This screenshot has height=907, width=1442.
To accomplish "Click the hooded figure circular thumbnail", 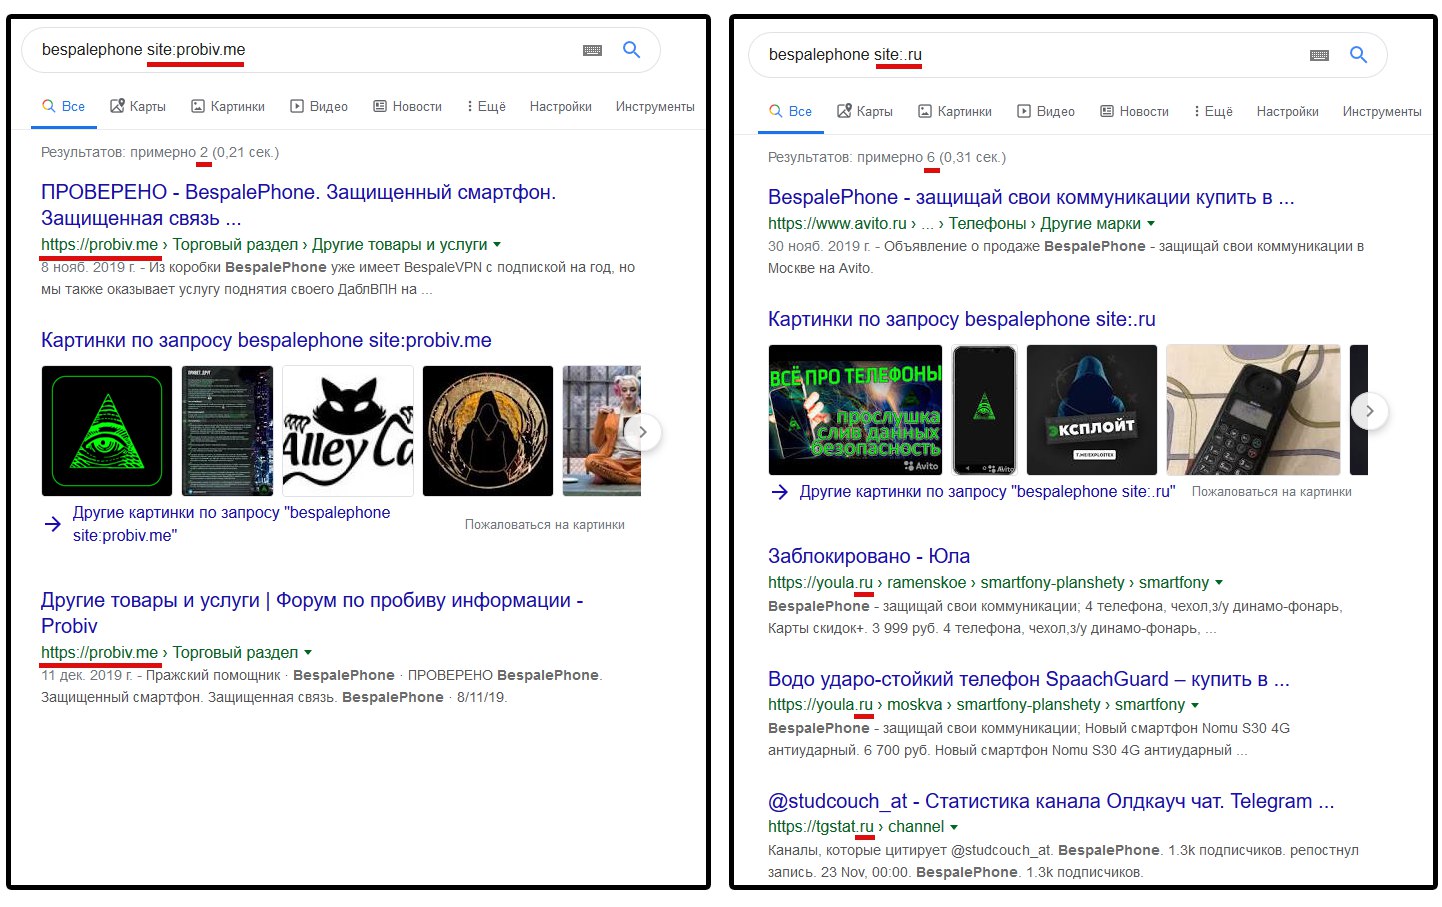I will click(488, 431).
